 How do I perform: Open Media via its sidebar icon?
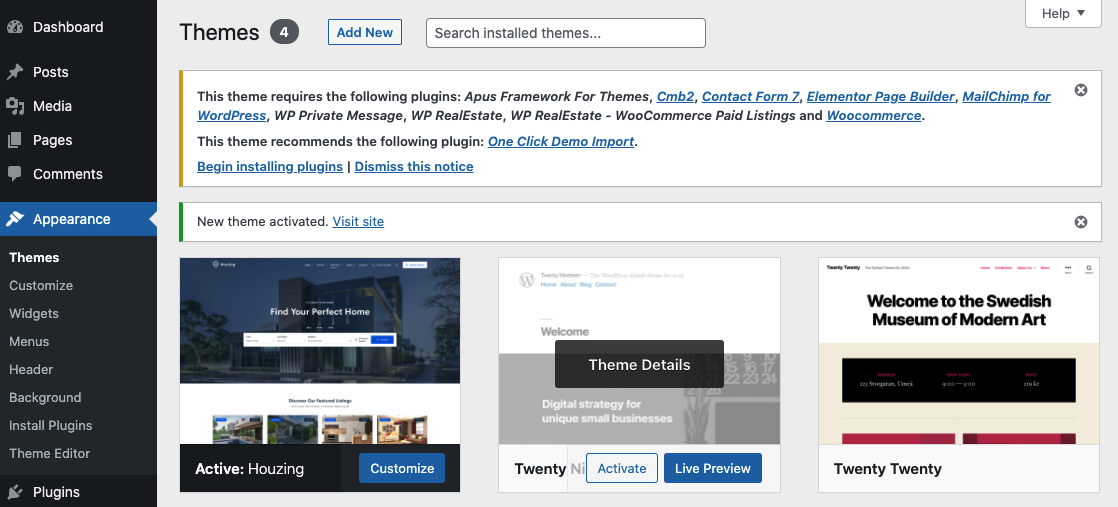[x=15, y=106]
